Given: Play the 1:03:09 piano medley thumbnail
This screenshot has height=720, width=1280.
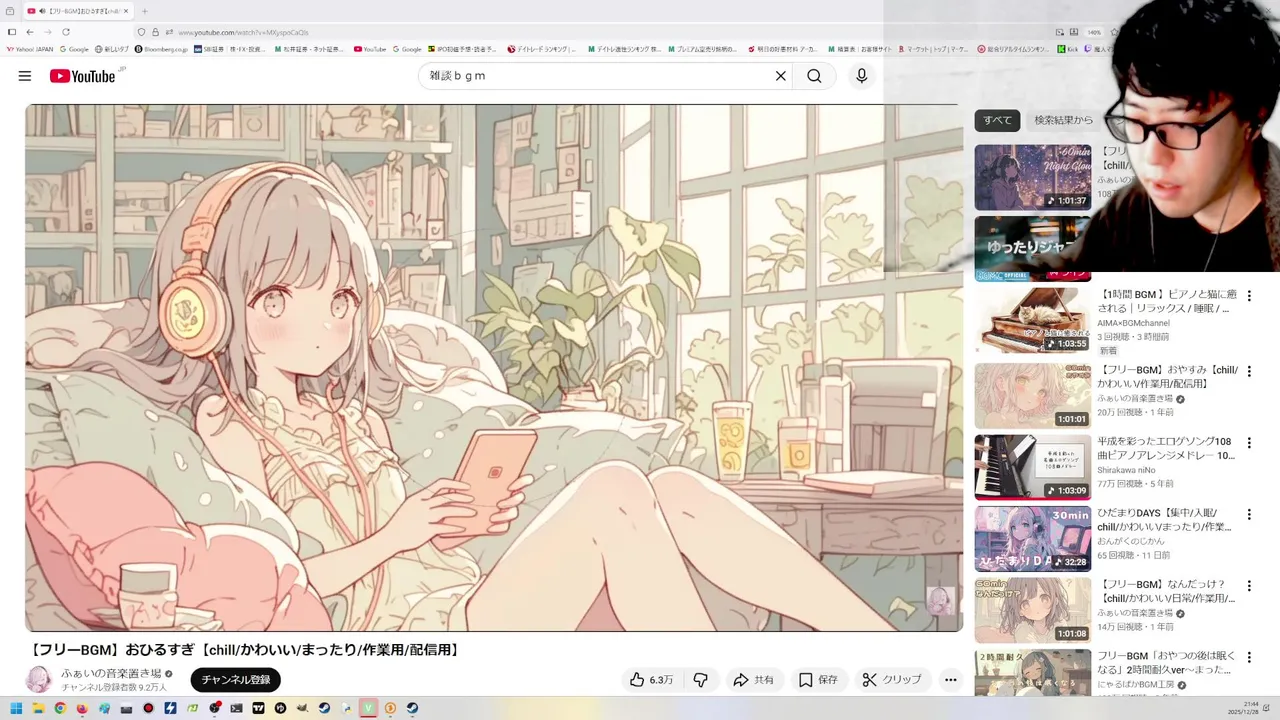Looking at the screenshot, I should pyautogui.click(x=1033, y=467).
